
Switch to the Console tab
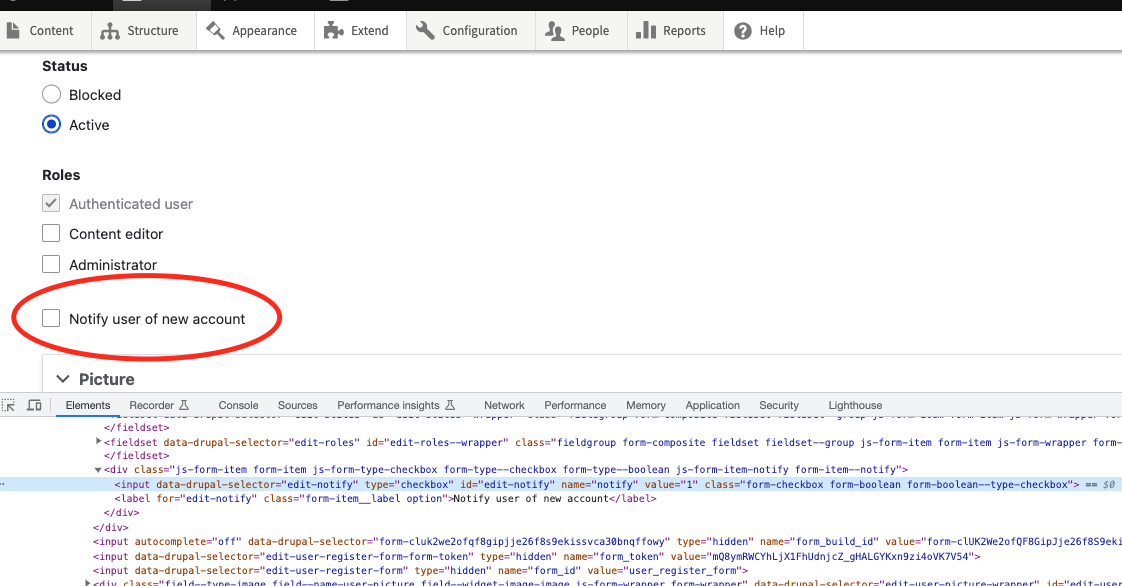click(x=238, y=405)
